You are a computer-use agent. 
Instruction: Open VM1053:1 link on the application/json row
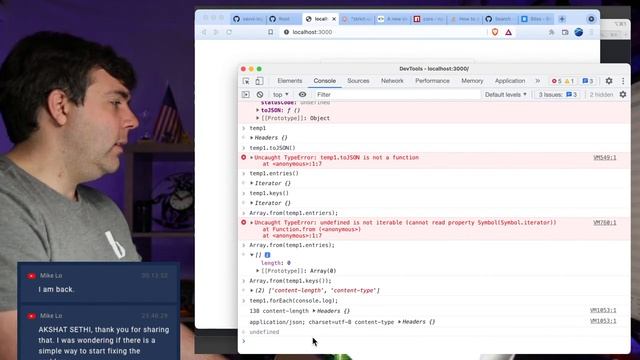pyautogui.click(x=603, y=321)
